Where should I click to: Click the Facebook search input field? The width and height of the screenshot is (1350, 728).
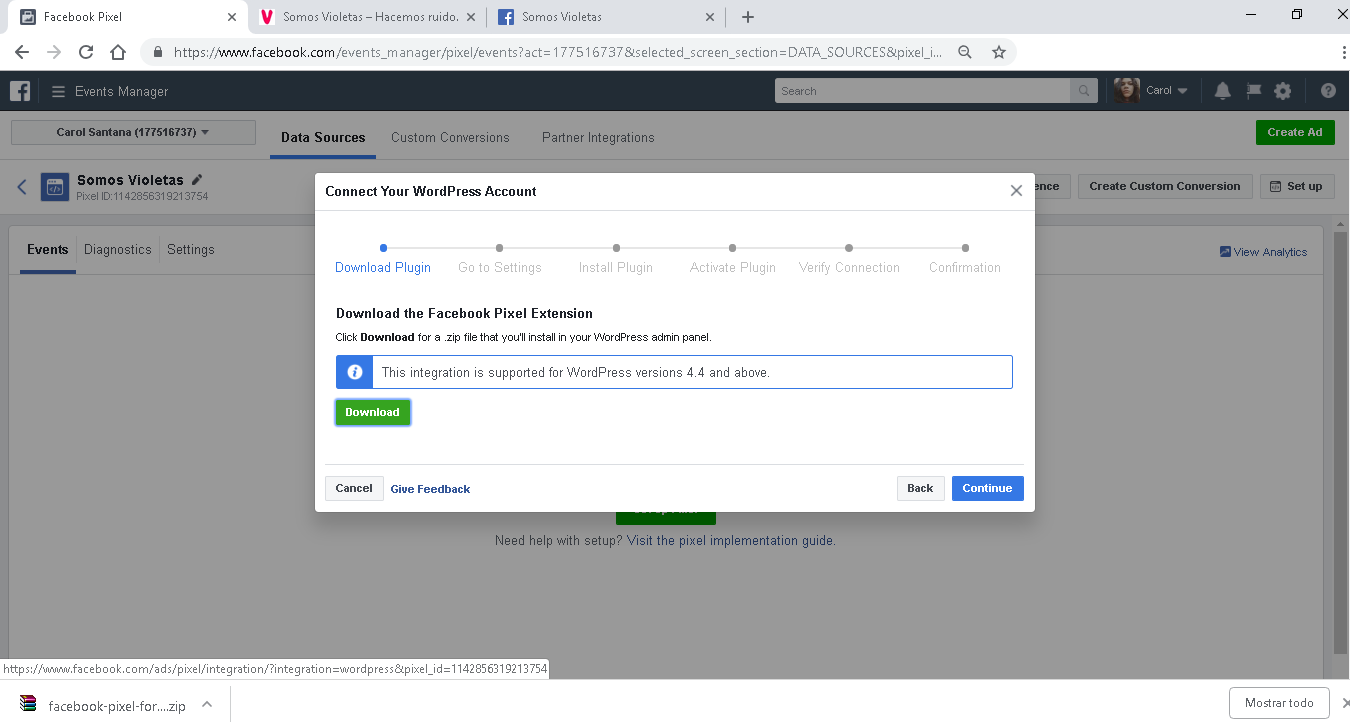point(922,91)
